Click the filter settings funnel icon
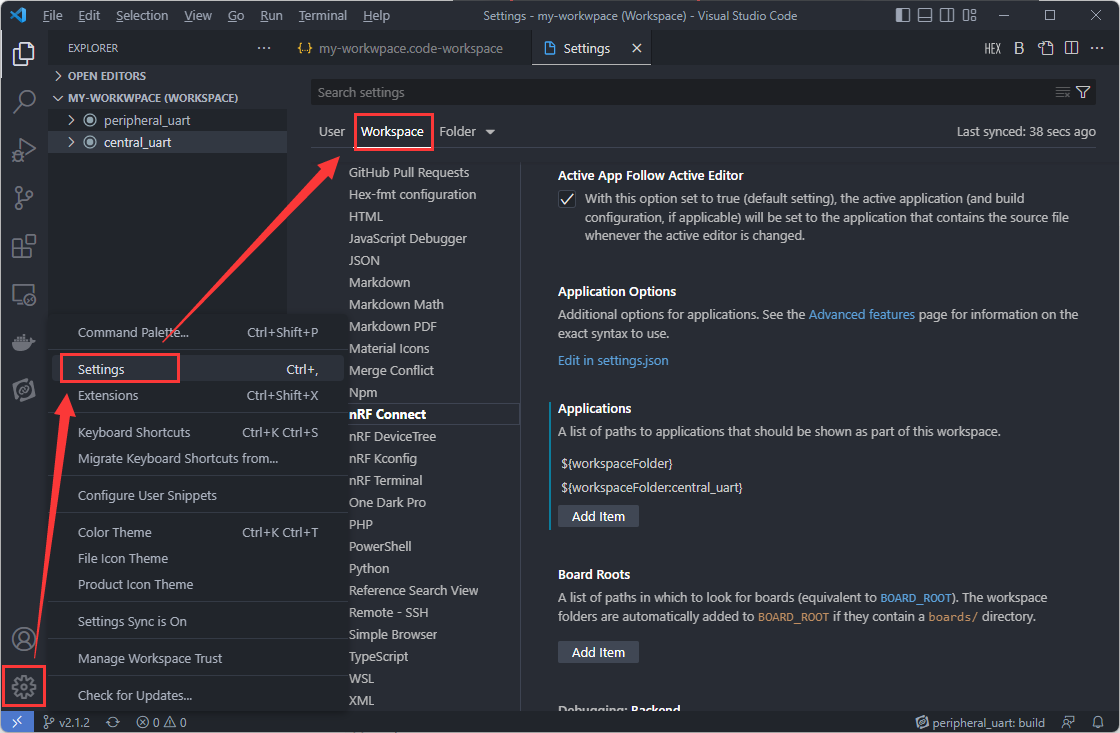Image resolution: width=1120 pixels, height=733 pixels. [1082, 92]
